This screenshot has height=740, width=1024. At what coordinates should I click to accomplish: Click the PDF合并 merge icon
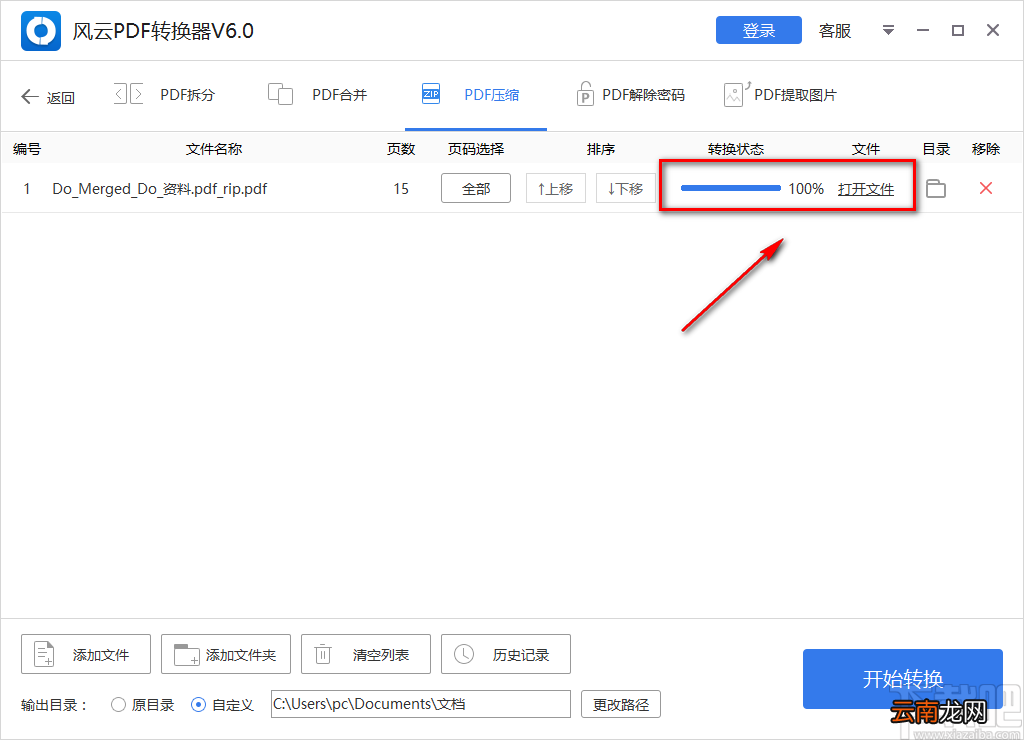tap(280, 94)
